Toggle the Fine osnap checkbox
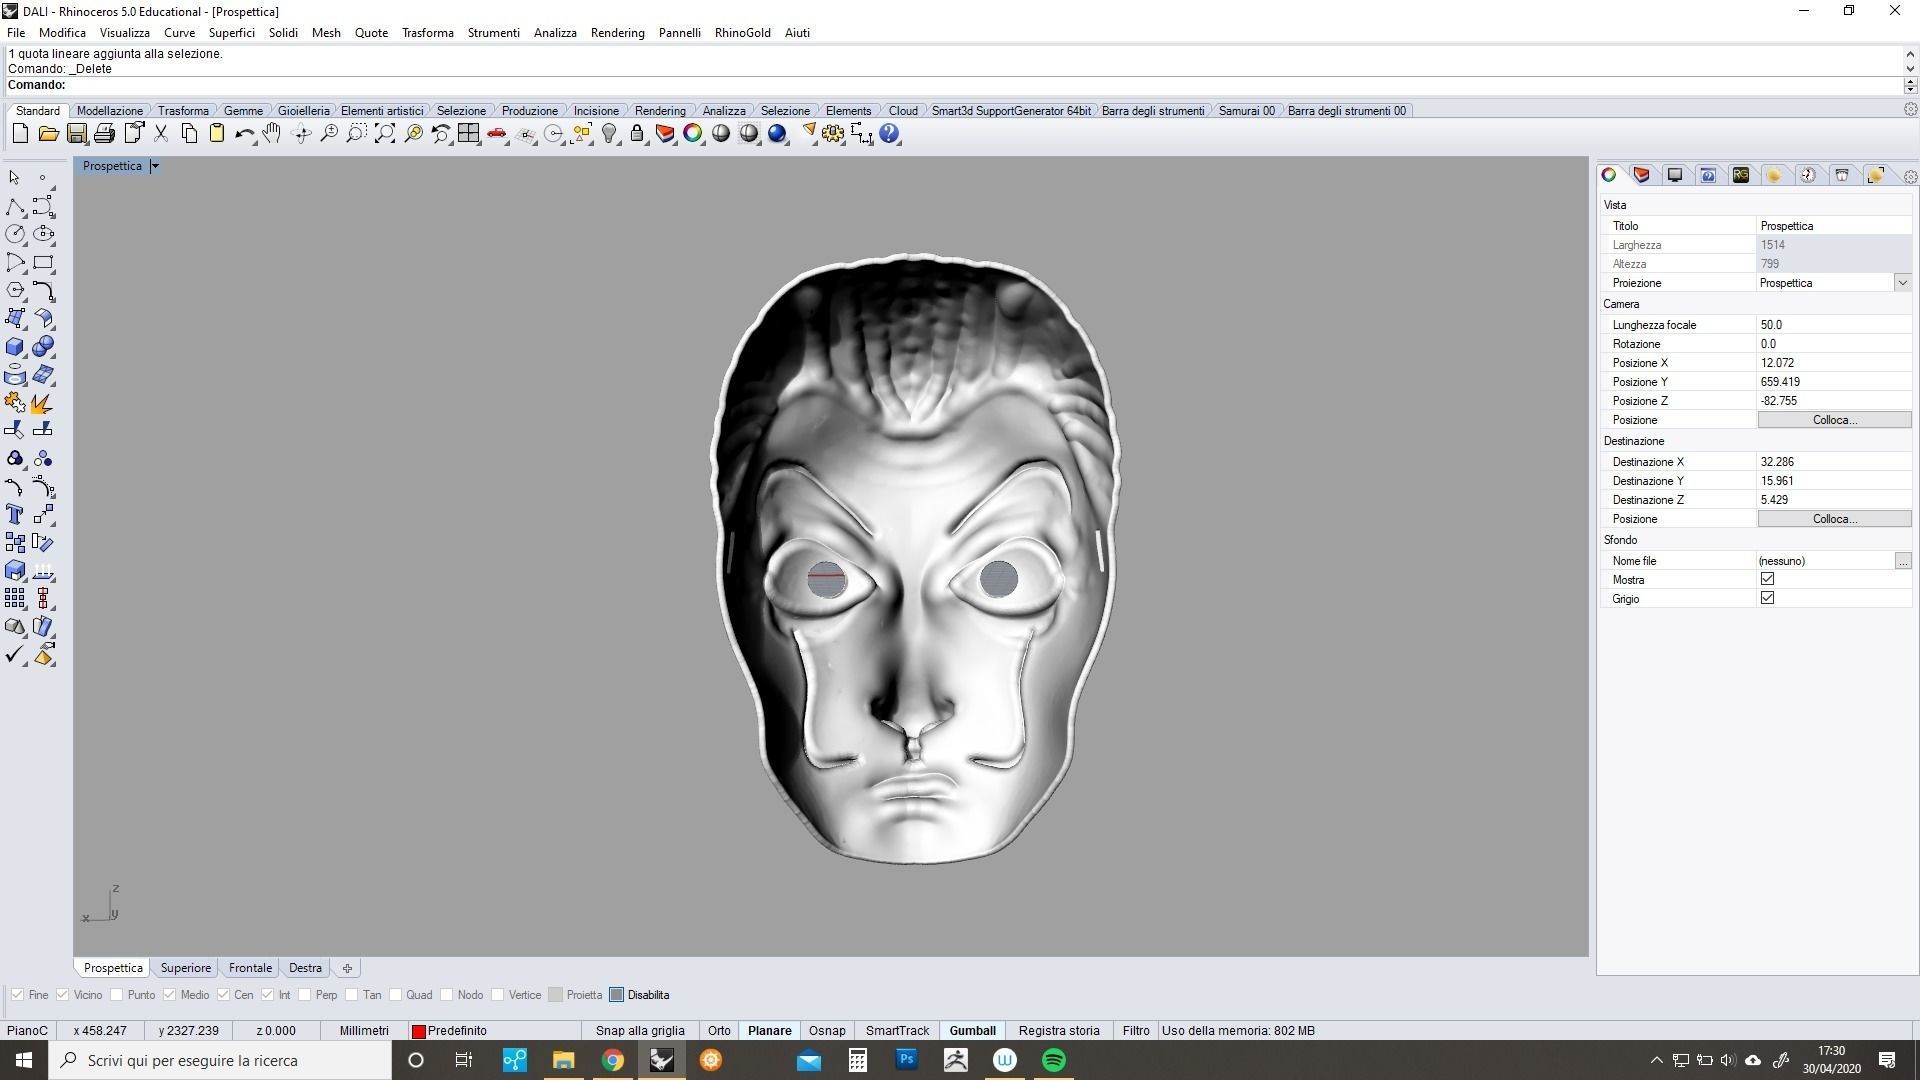The image size is (1920, 1080). 17,995
